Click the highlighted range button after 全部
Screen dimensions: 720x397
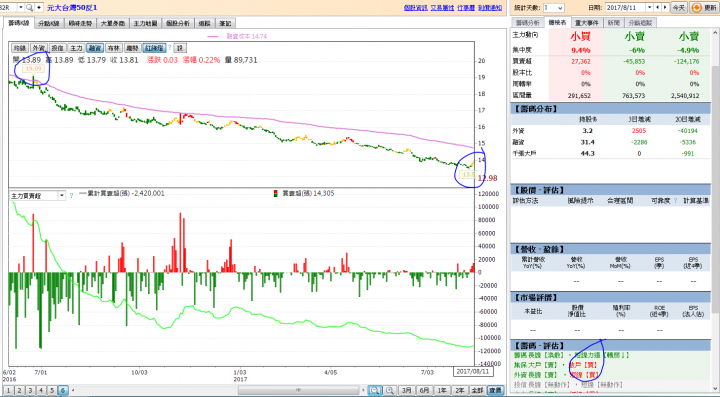click(495, 391)
